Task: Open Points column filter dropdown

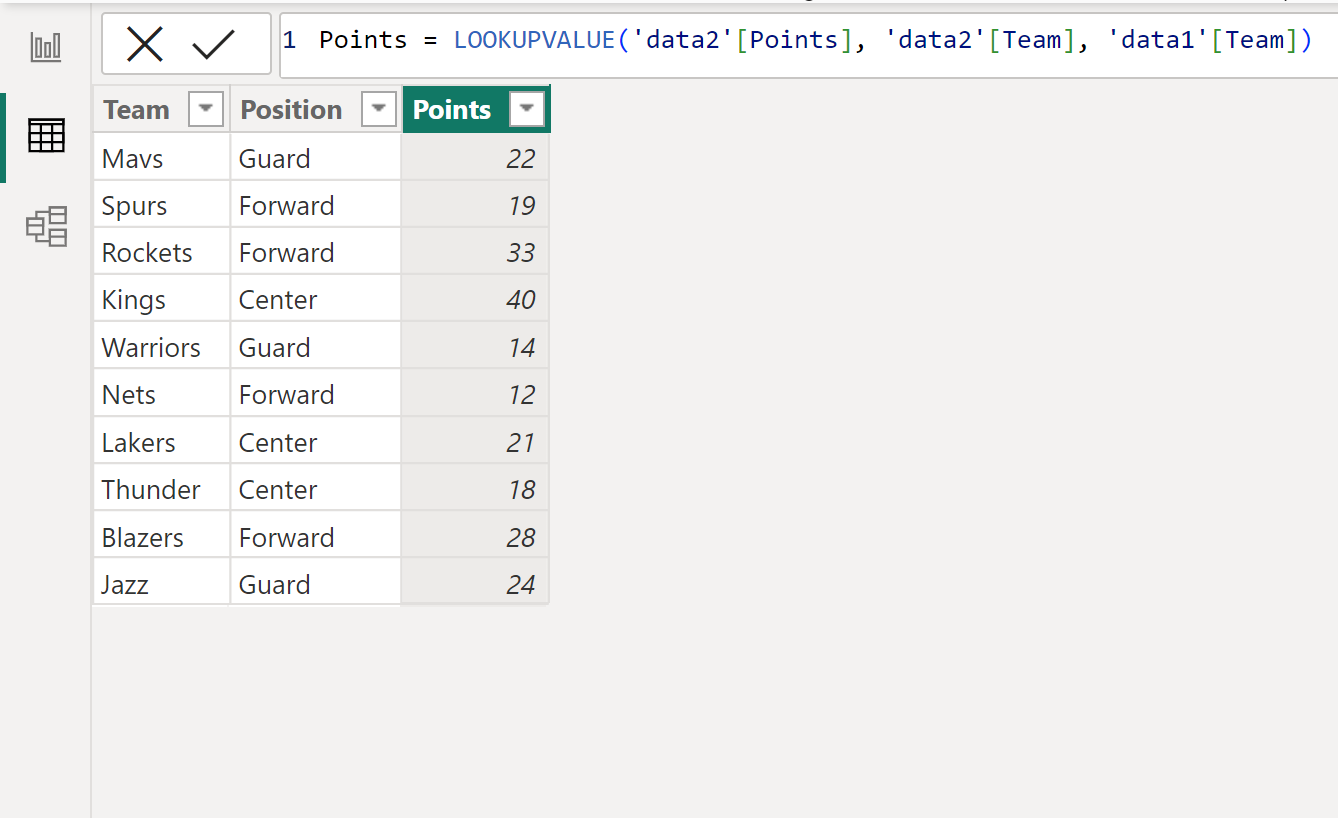Action: [x=527, y=109]
